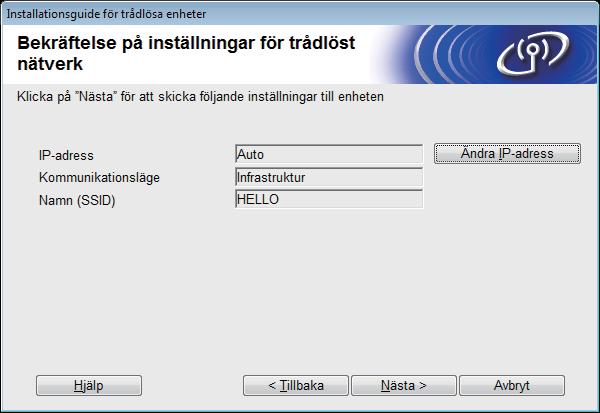Click the IP-adress label
This screenshot has height=413, width=600.
(66, 155)
